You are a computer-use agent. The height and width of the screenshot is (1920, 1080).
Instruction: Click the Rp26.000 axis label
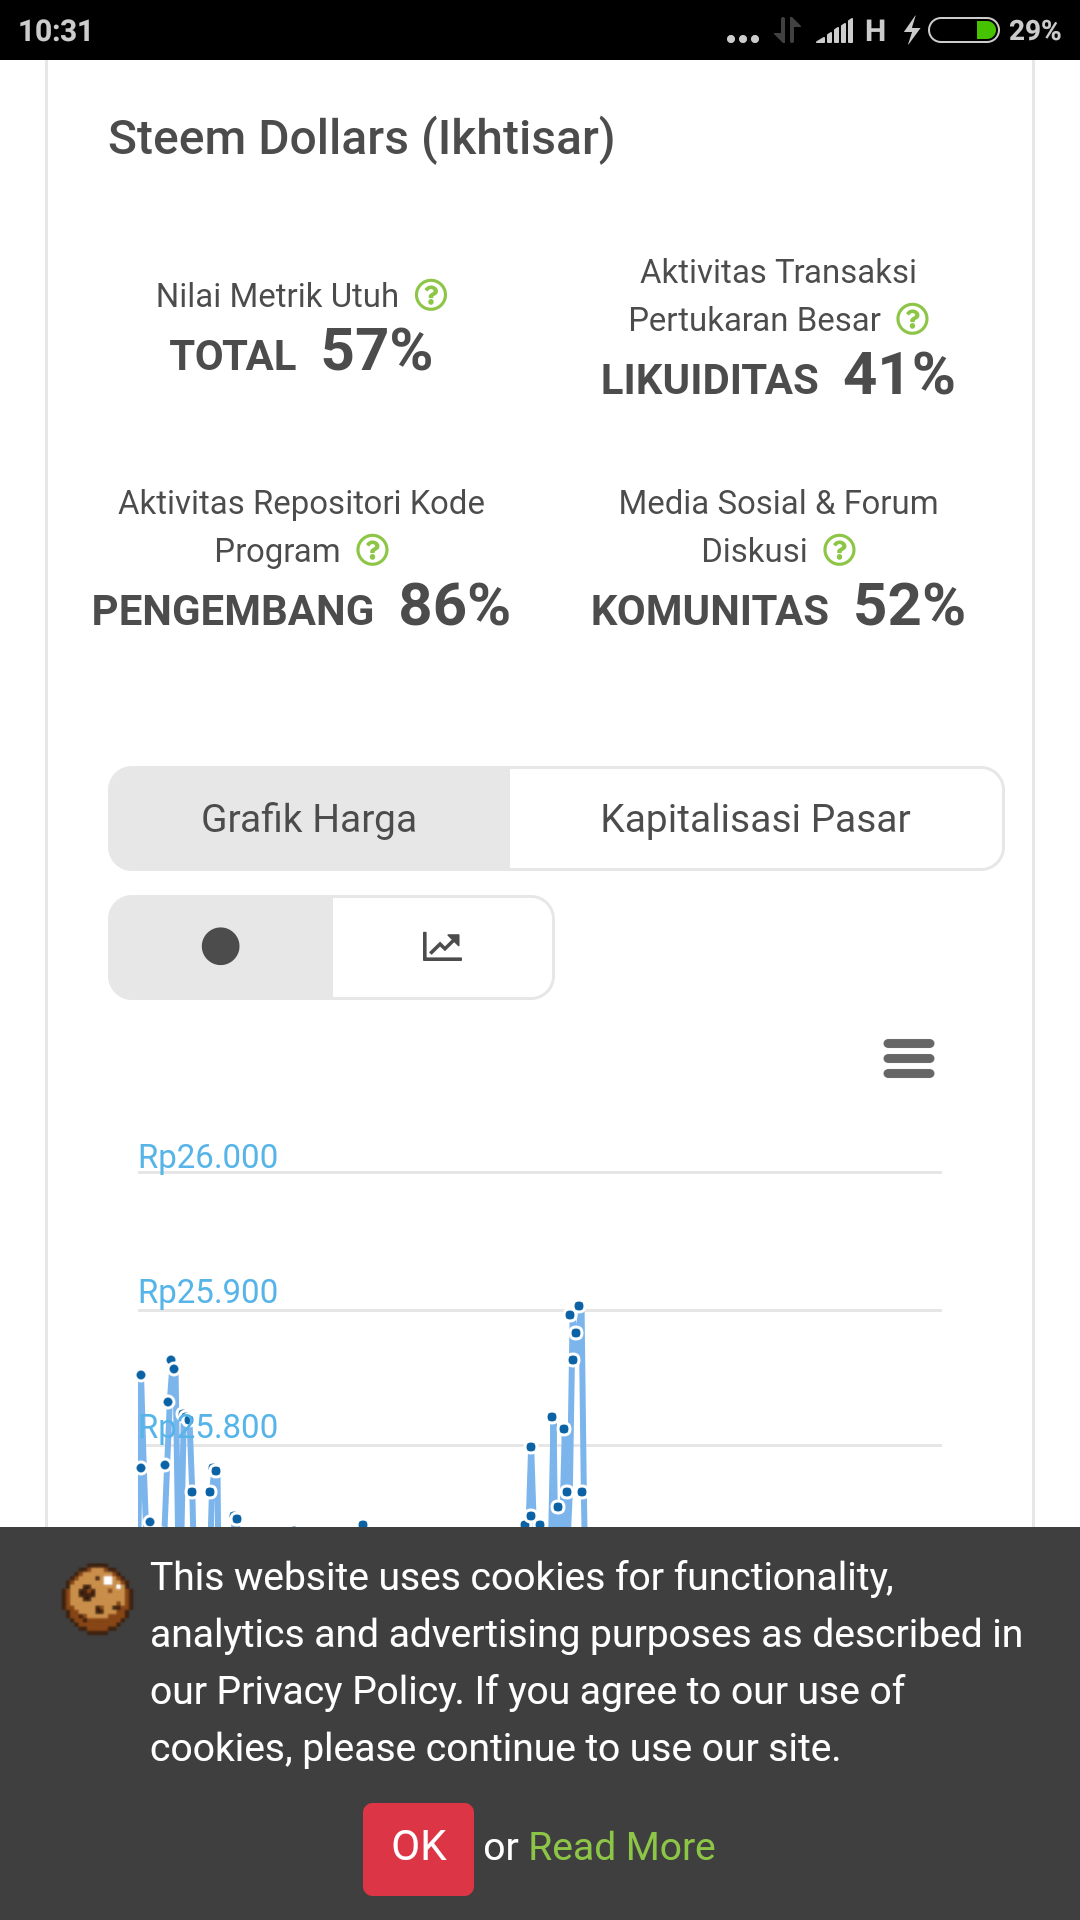(208, 1156)
